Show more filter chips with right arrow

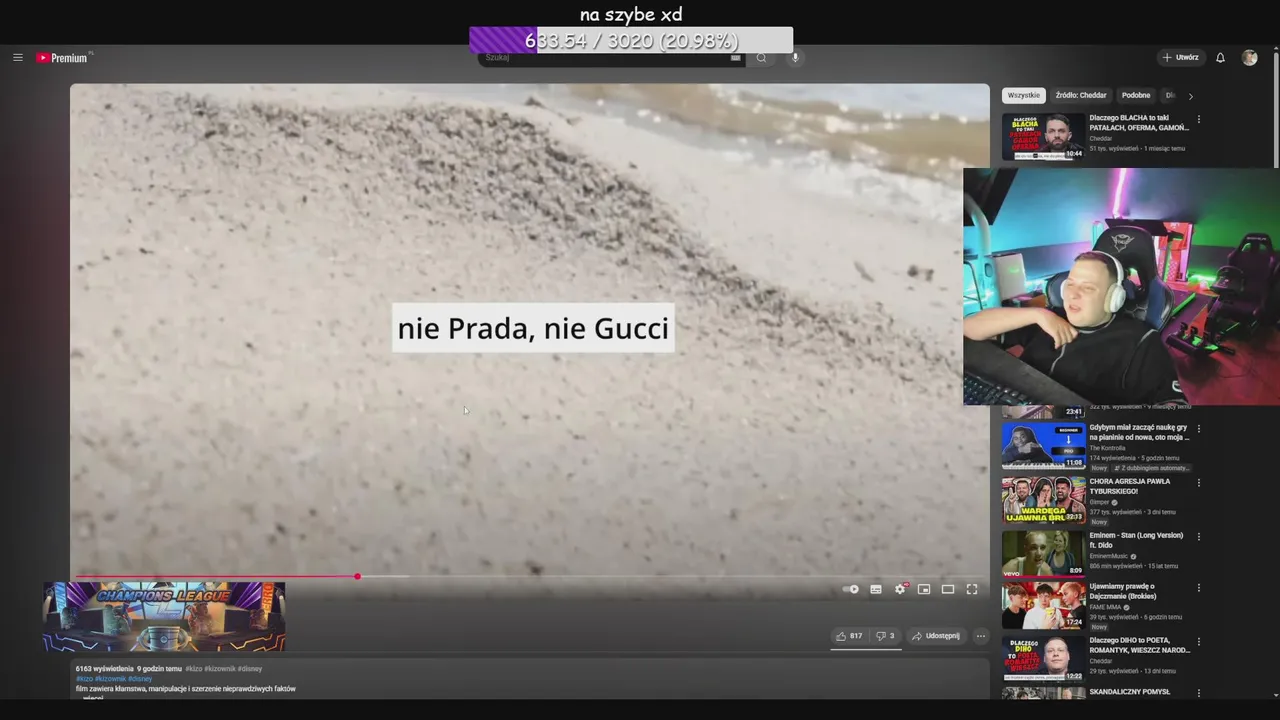(x=1190, y=96)
